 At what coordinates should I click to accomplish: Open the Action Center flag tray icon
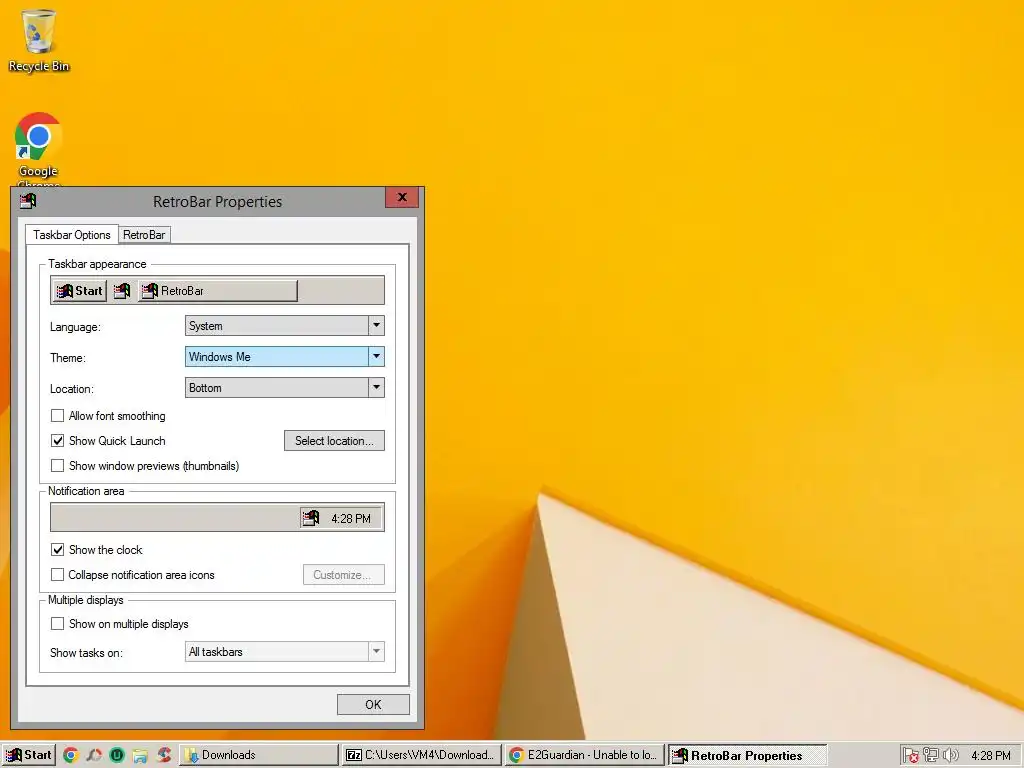910,756
